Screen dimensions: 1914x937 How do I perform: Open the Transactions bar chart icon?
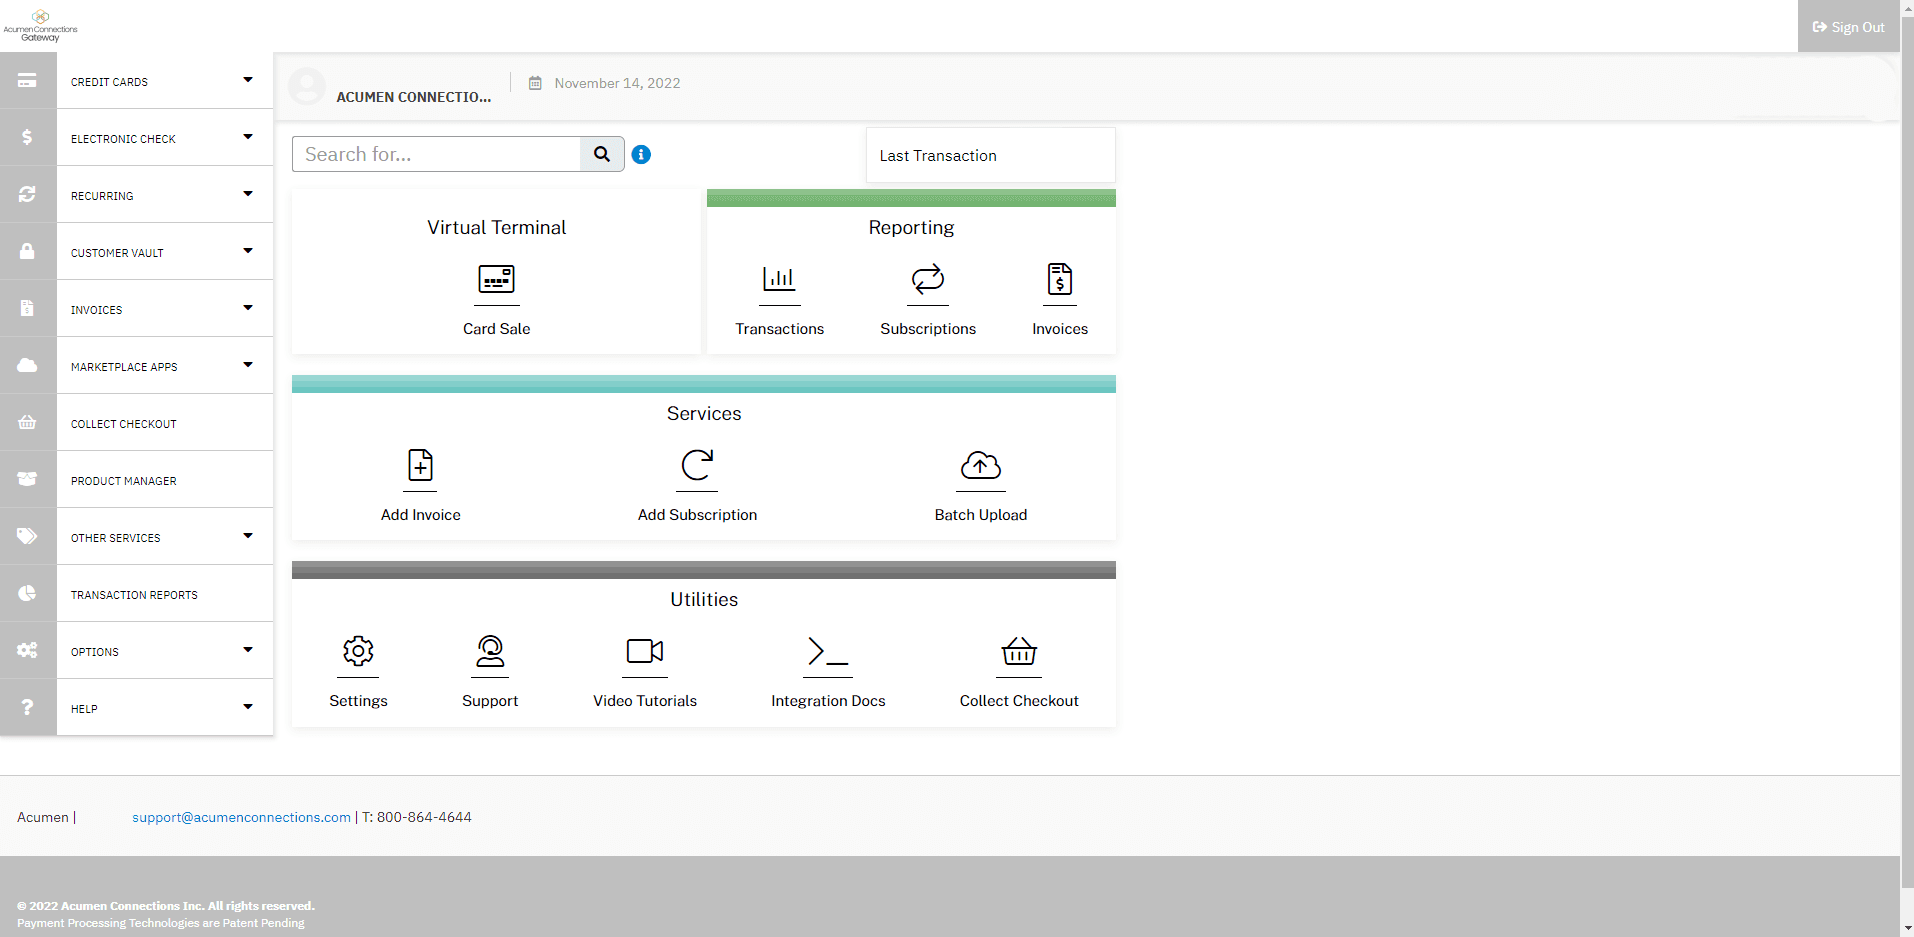click(x=779, y=279)
